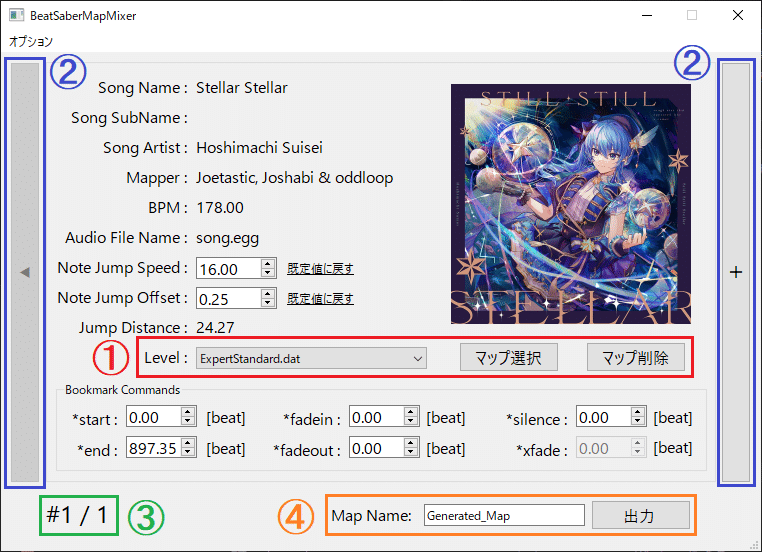
Task: Minimize the BeatSaberMapMixer window
Action: tap(647, 15)
